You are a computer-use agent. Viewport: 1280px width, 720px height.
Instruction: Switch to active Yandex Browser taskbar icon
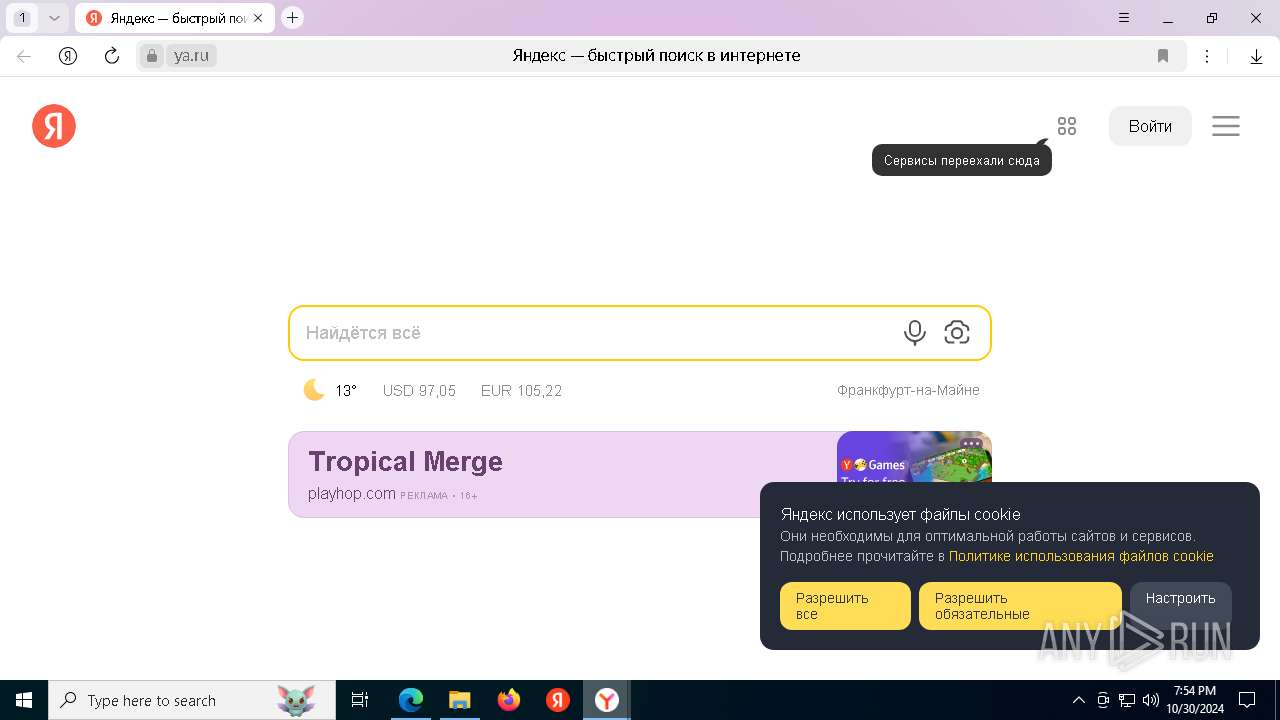coord(607,700)
